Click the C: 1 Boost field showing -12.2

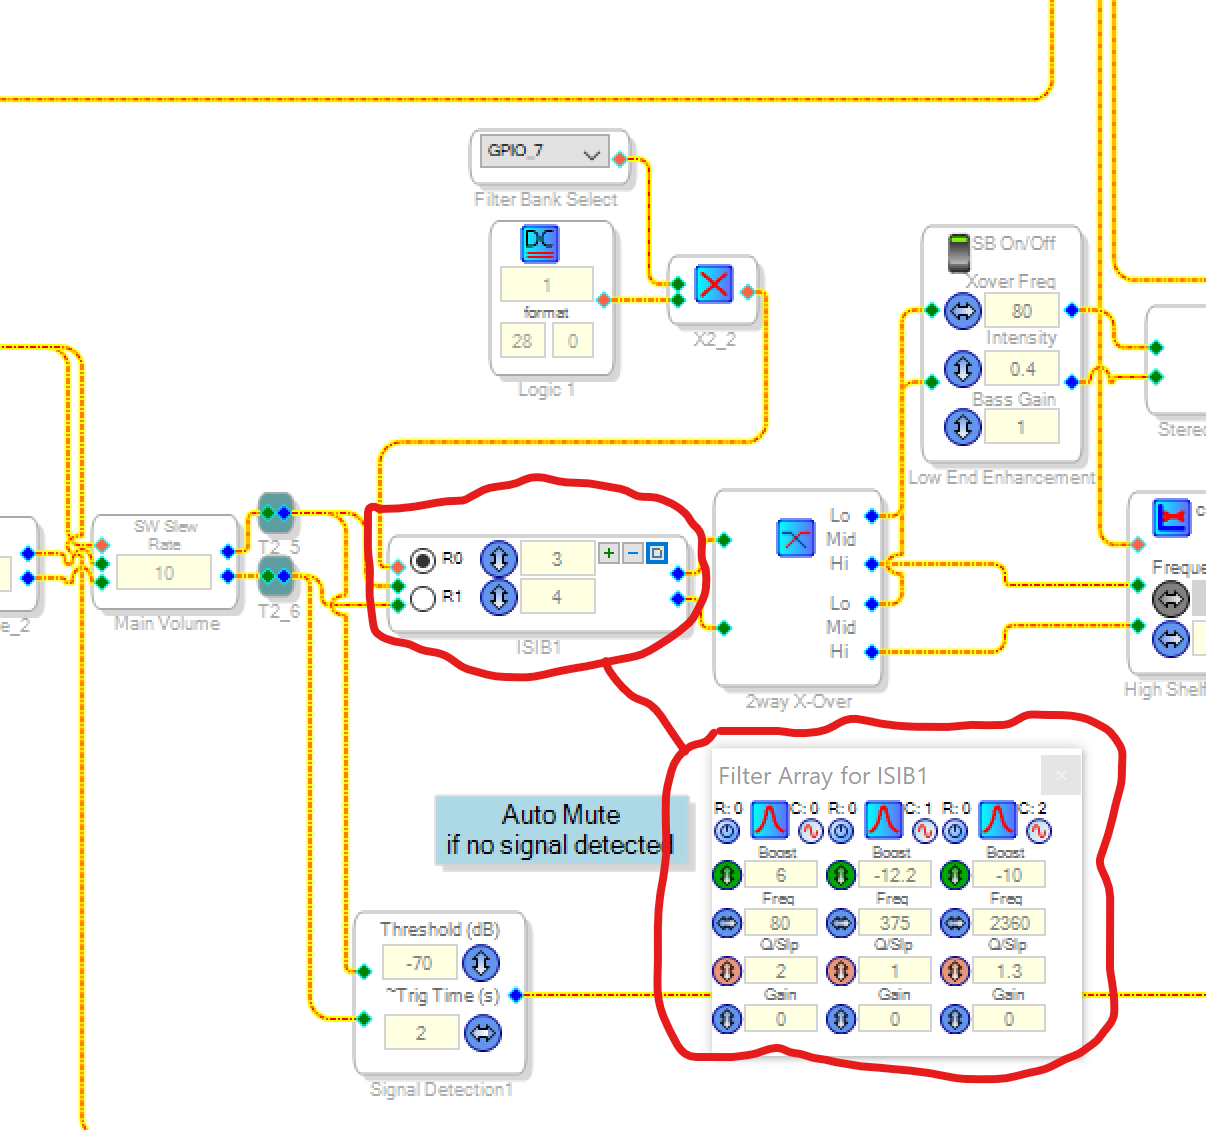click(x=894, y=875)
